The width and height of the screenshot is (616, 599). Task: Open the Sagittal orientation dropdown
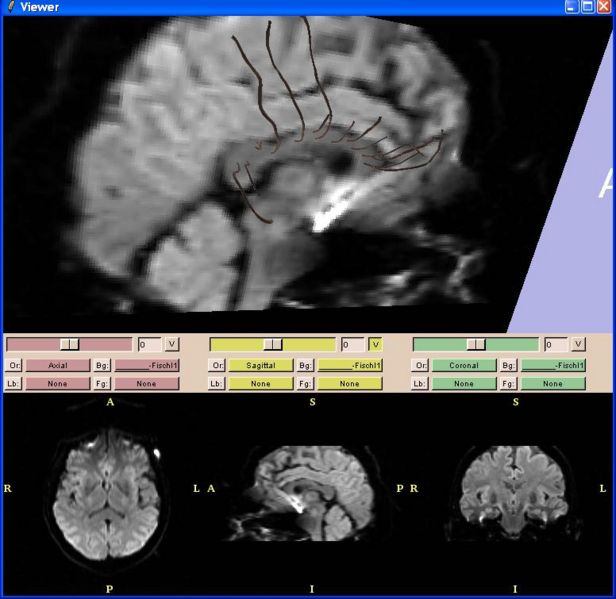pyautogui.click(x=260, y=366)
